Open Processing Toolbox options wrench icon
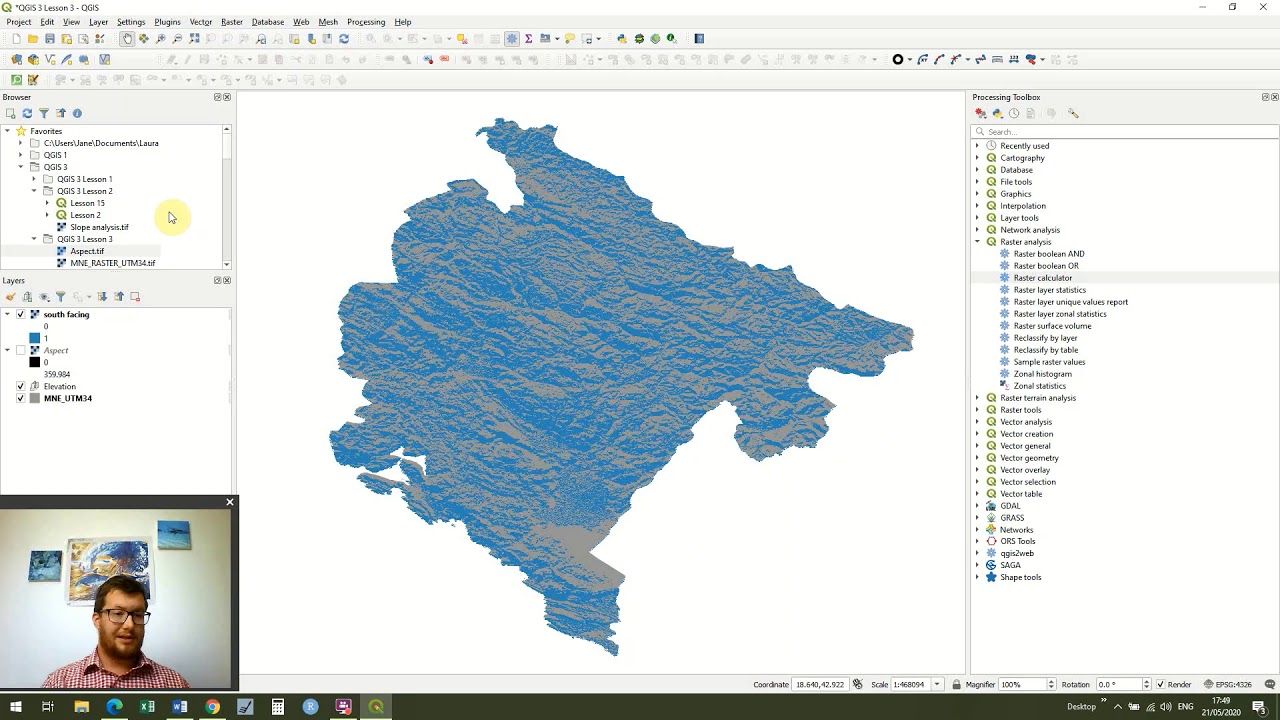Screen dimensions: 1280x720 pyautogui.click(x=1073, y=114)
